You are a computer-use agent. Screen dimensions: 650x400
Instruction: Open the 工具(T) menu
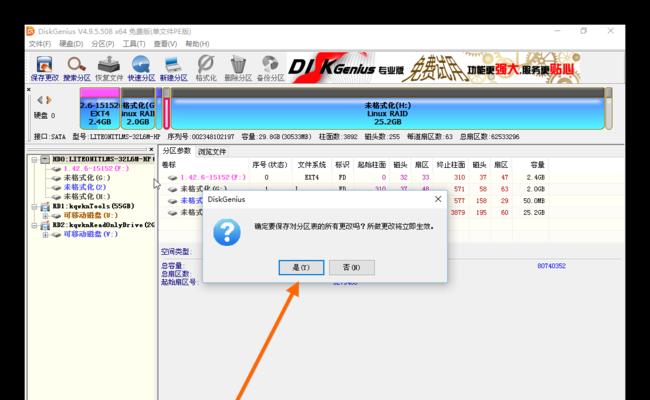click(134, 44)
